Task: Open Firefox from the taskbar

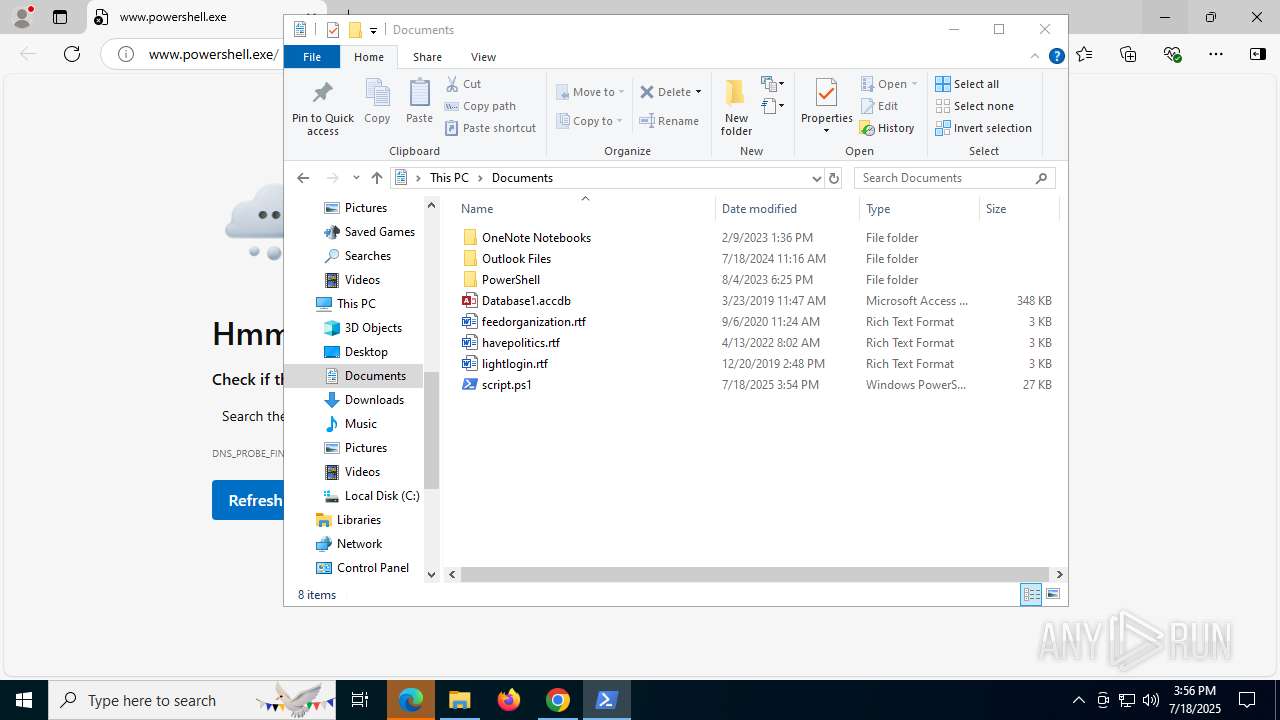Action: click(x=509, y=700)
